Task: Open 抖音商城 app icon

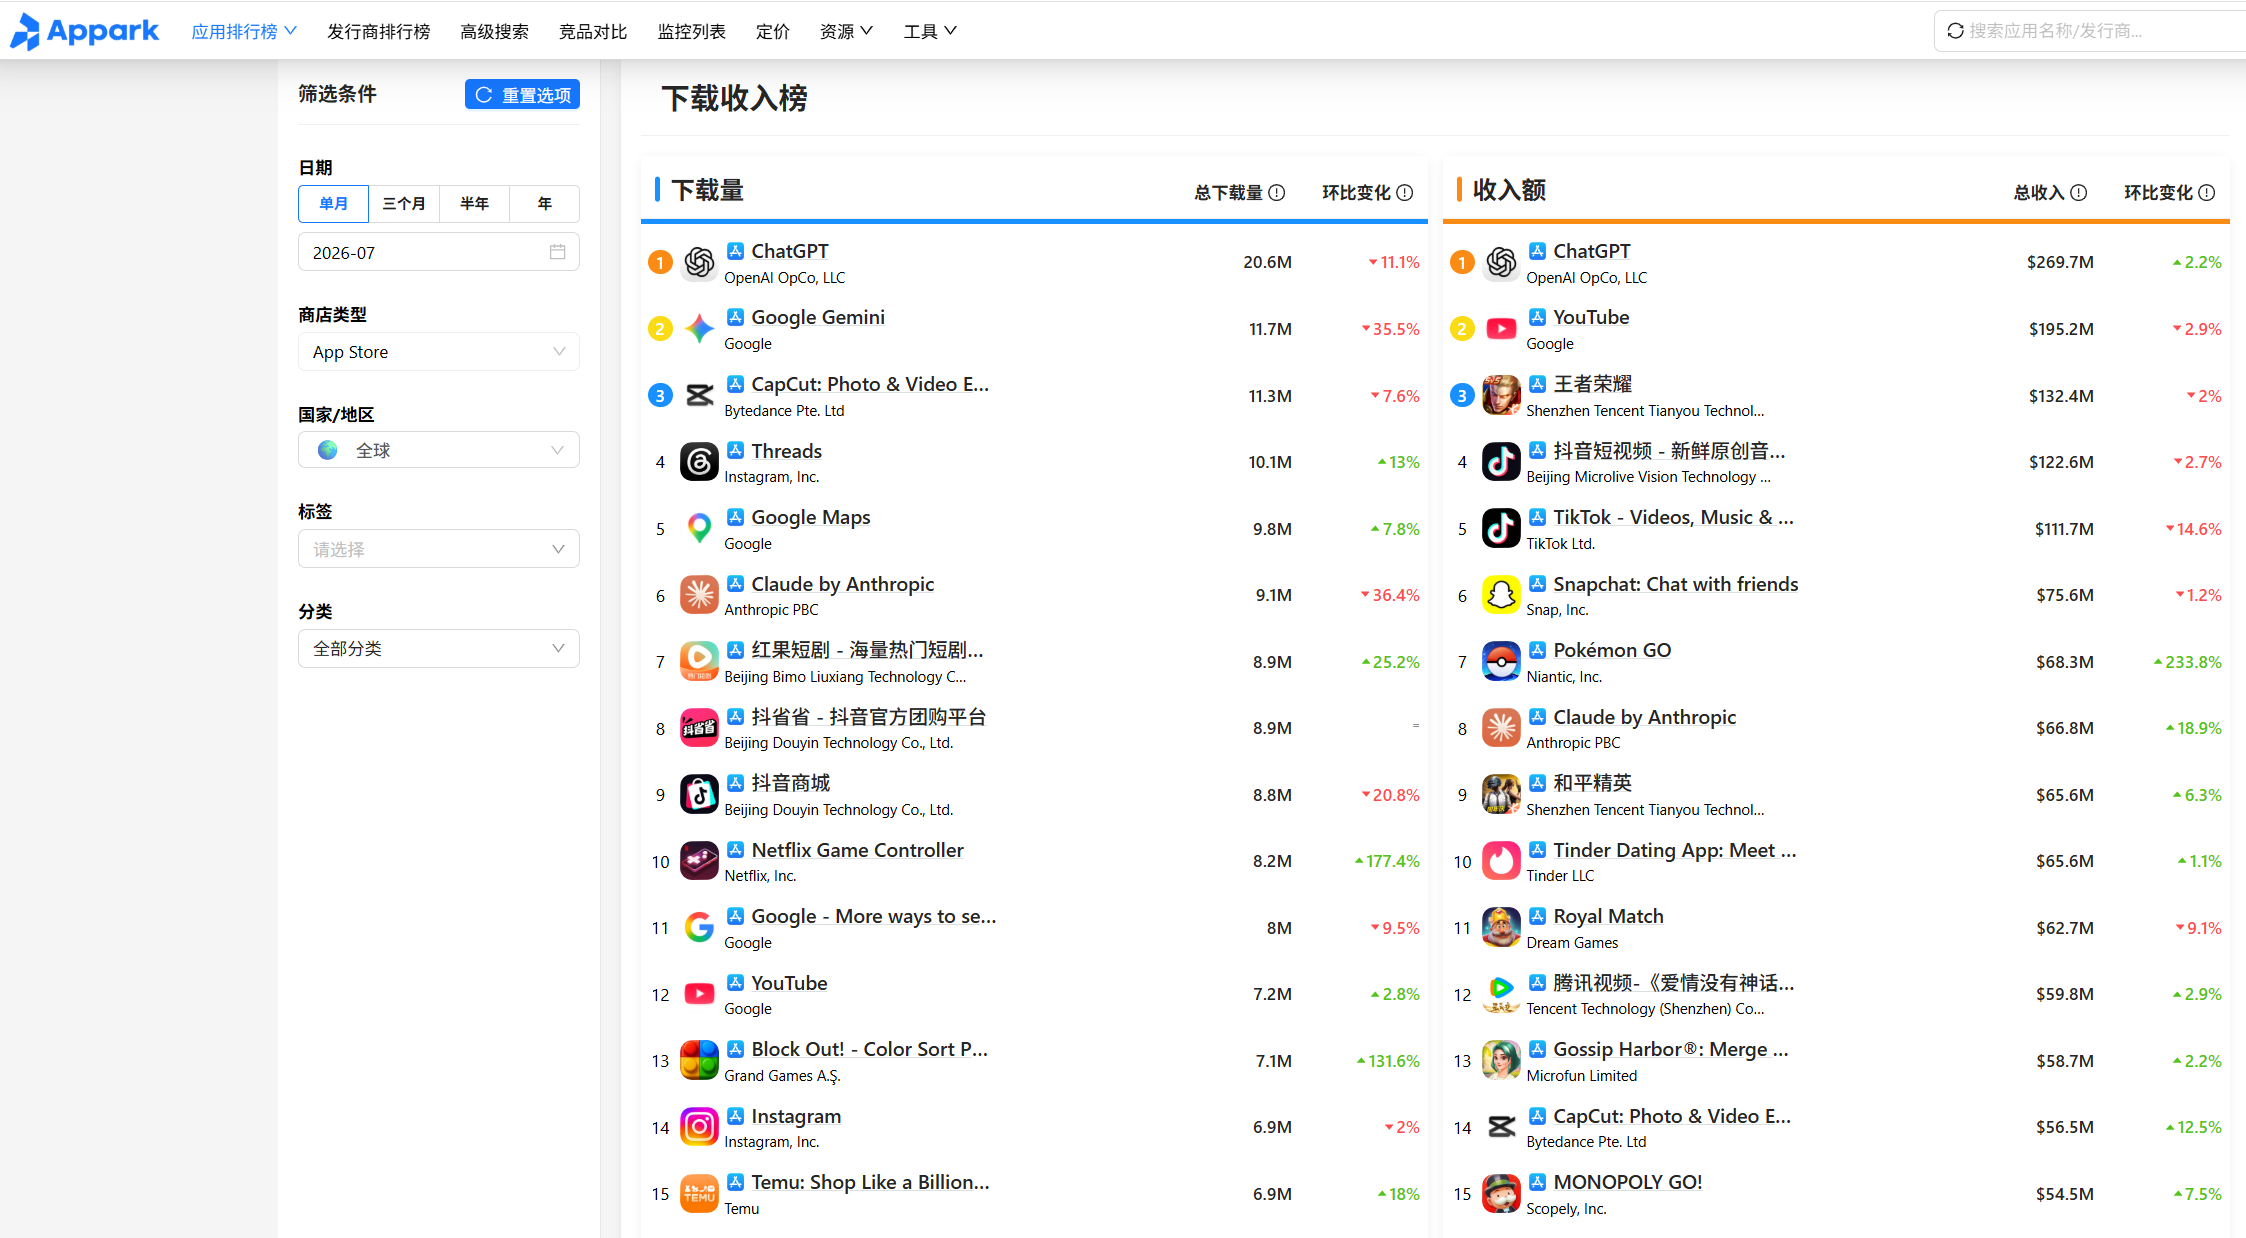Action: 699,795
